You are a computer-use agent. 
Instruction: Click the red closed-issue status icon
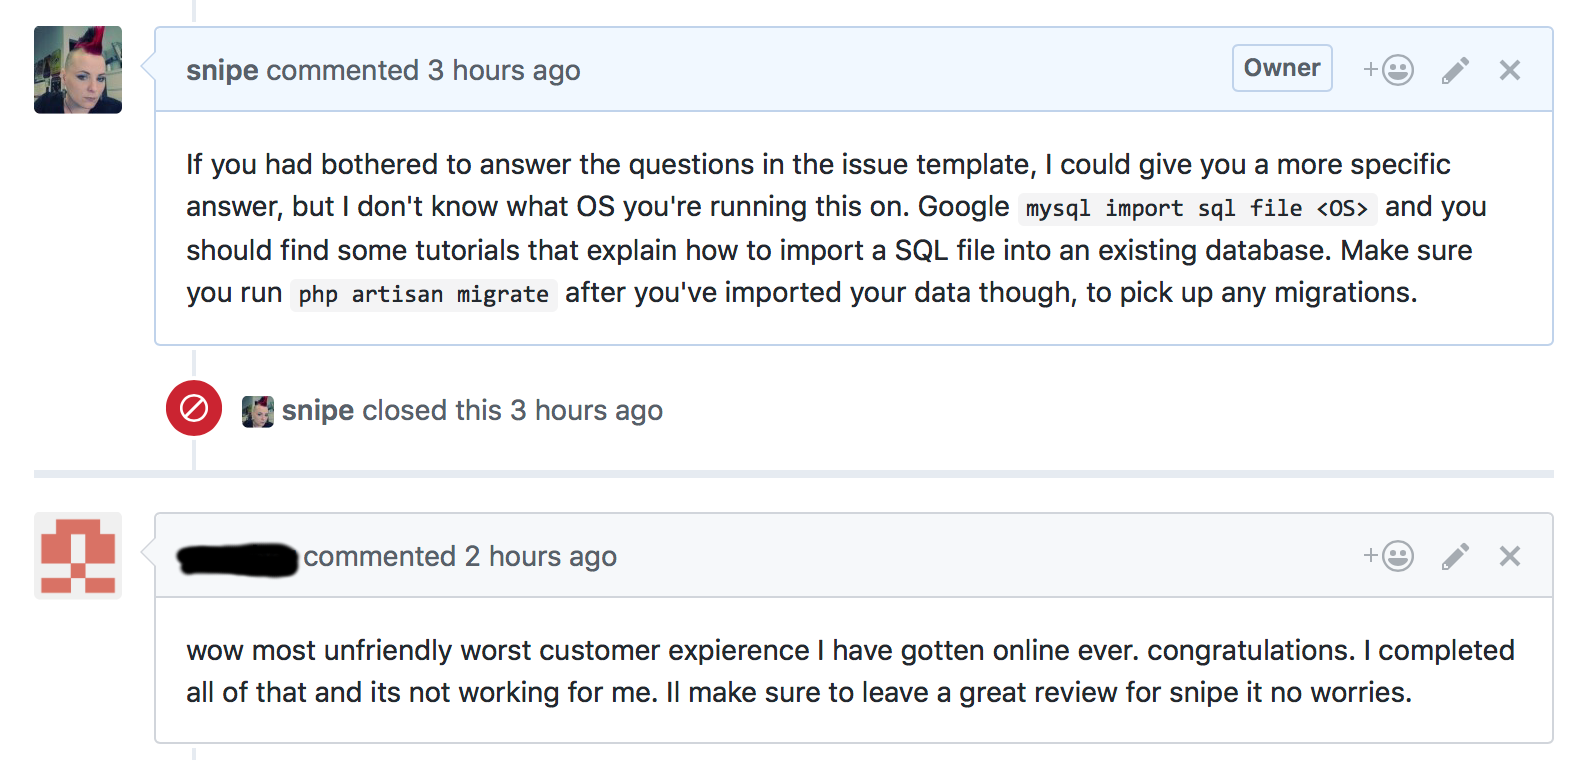point(194,408)
